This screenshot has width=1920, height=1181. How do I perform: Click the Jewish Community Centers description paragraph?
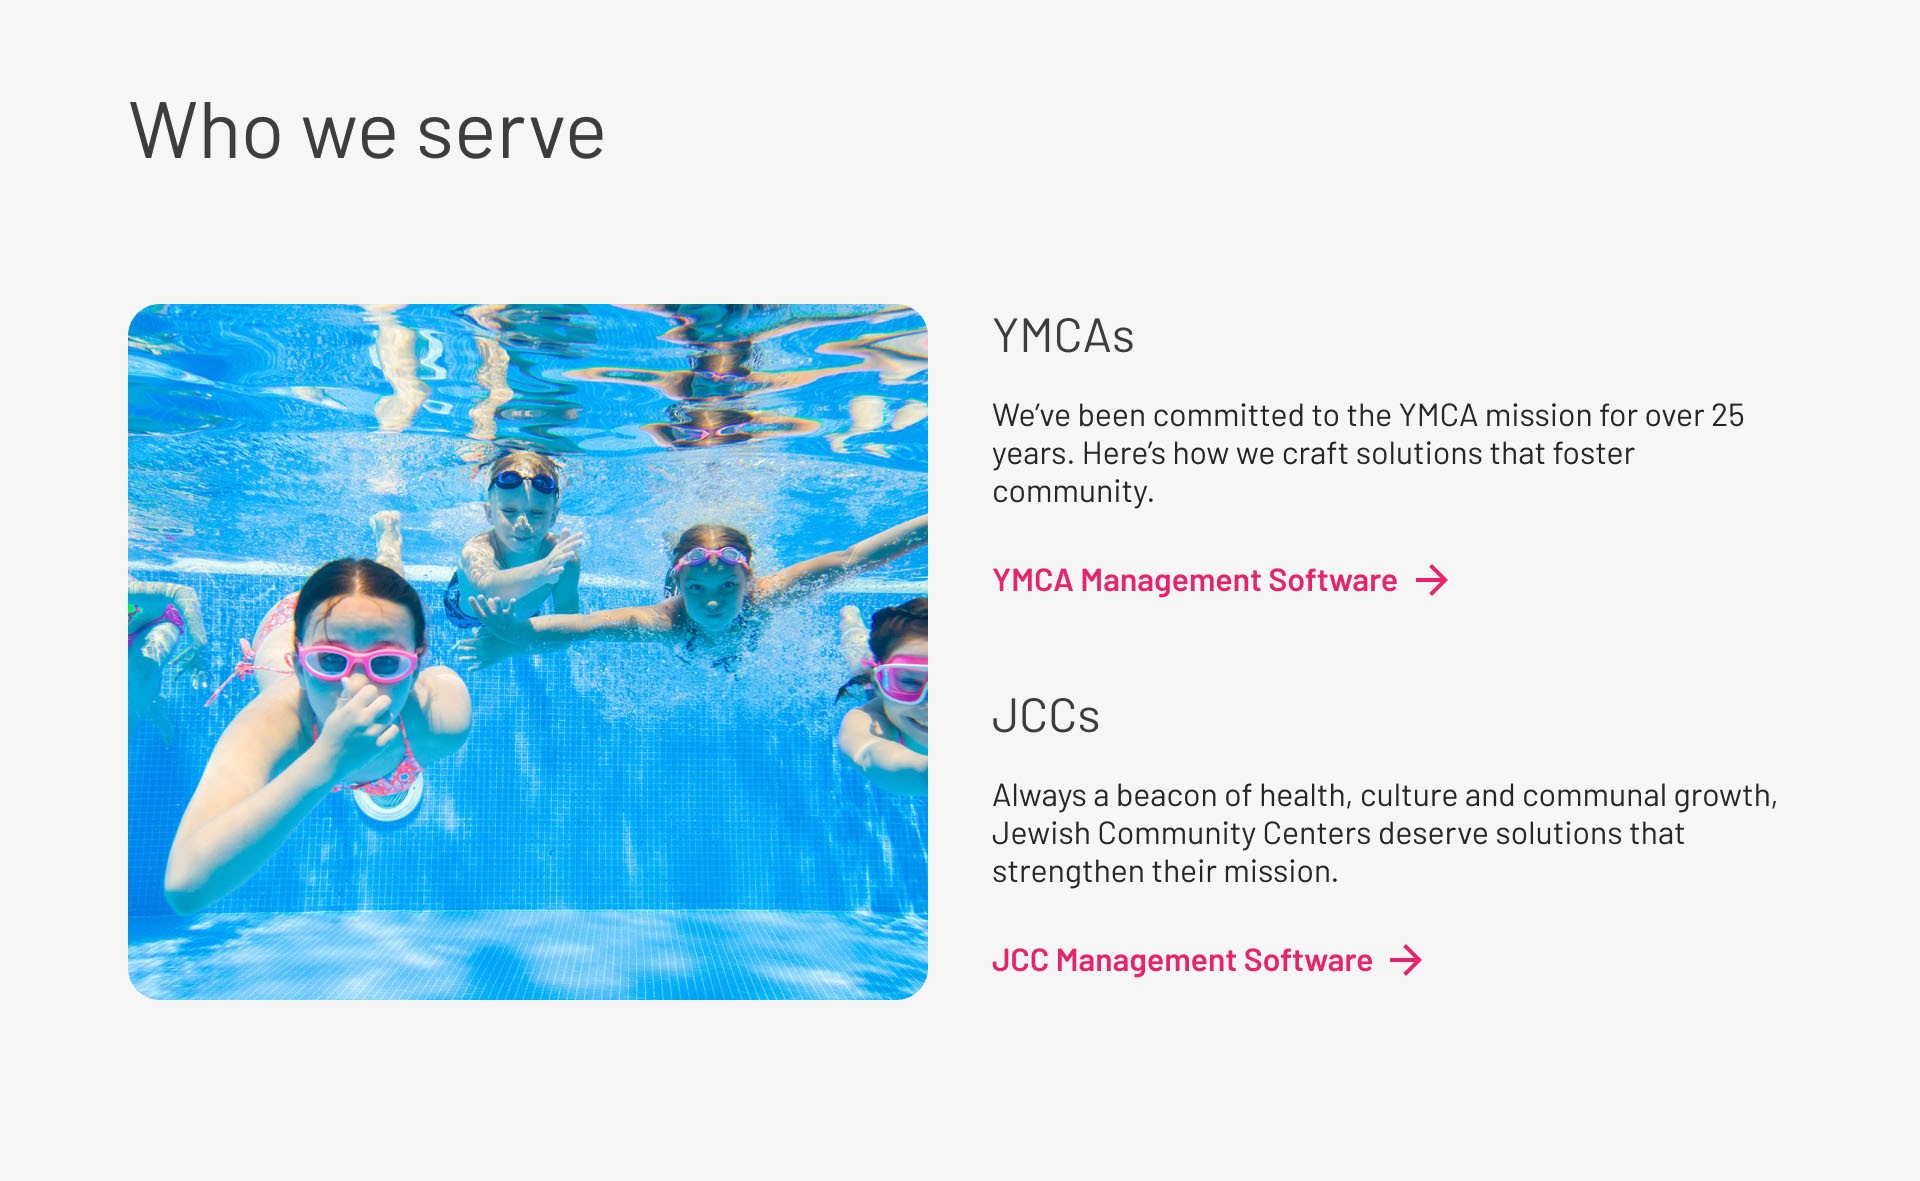(x=1384, y=833)
